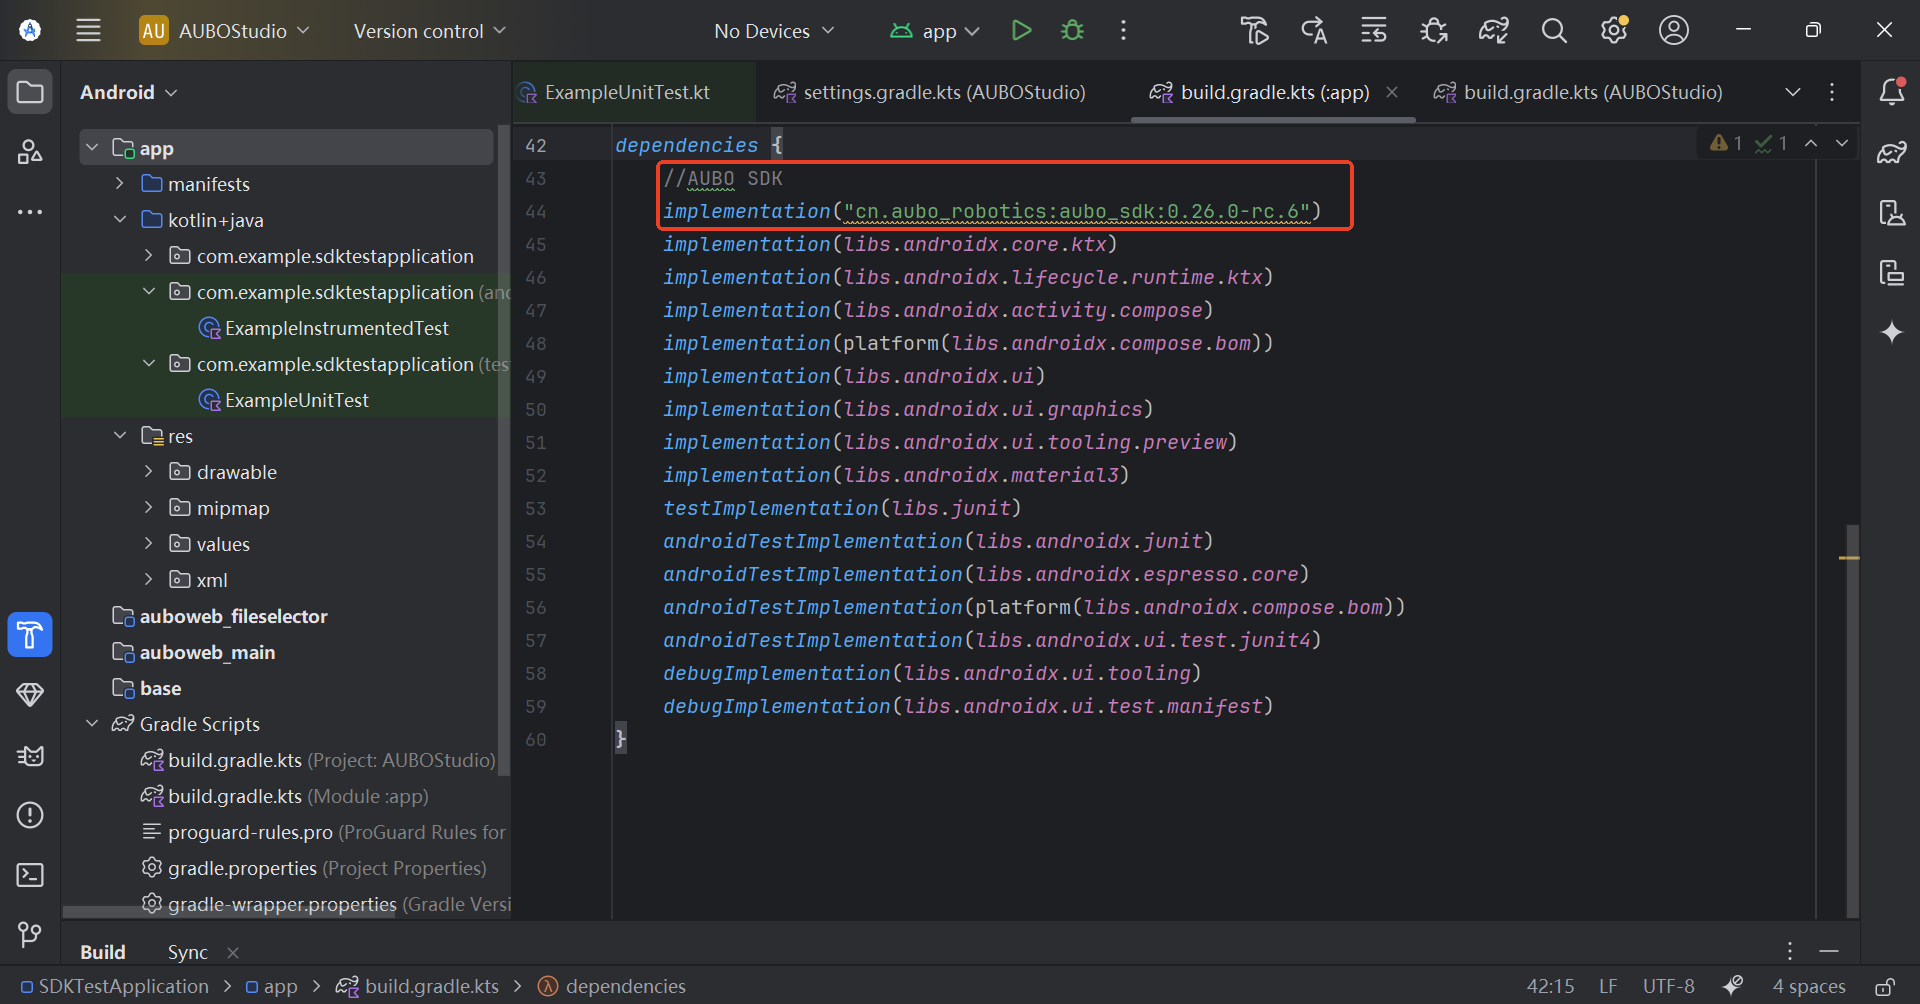Open Search Everywhere with the magnifier icon
Screen dimensions: 1920x1004
point(1553,30)
